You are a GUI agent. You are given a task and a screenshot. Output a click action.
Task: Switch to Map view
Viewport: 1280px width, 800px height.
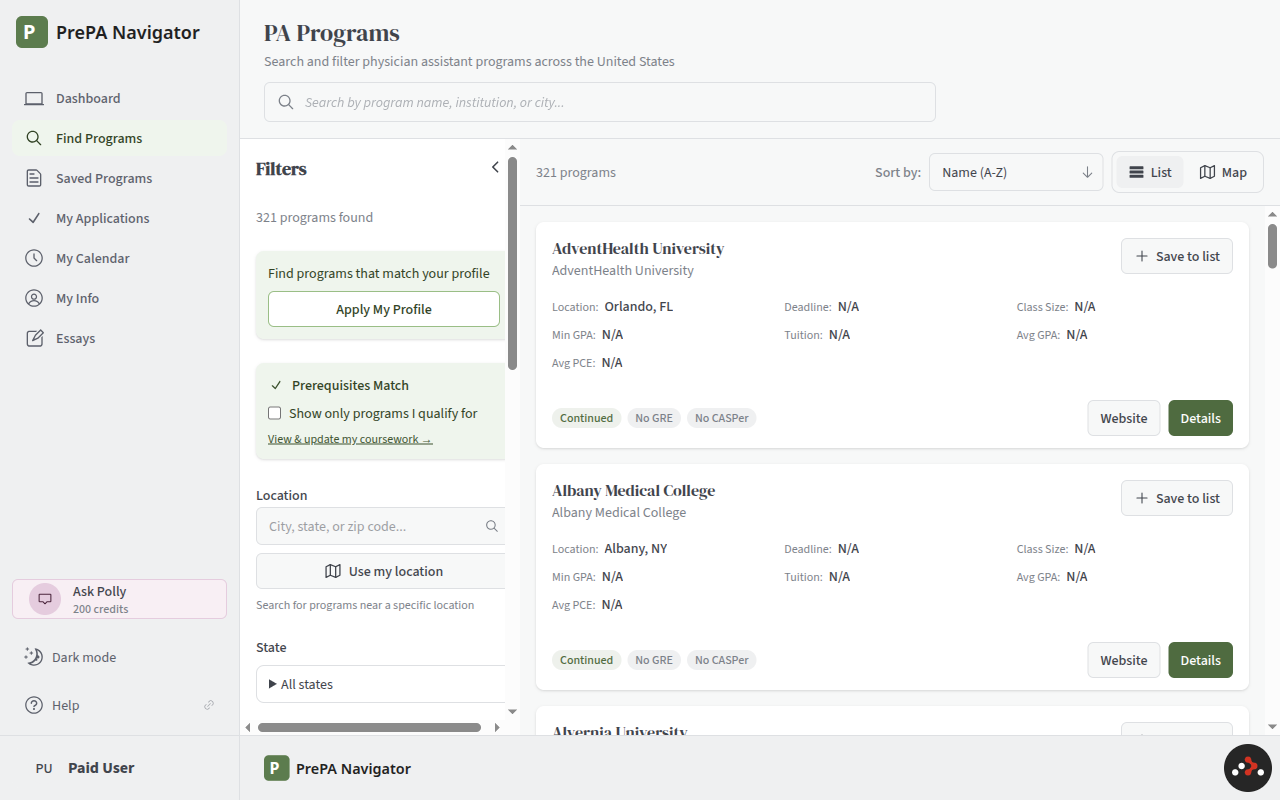[x=1223, y=172]
